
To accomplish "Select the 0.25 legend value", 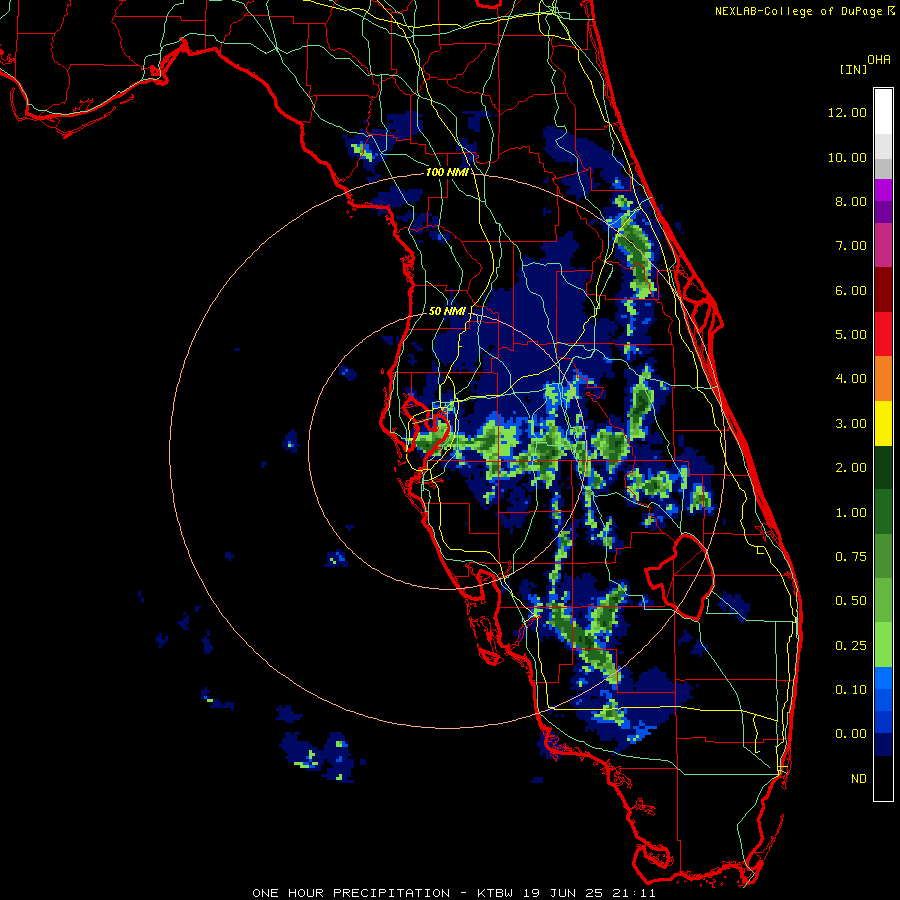I will (851, 646).
